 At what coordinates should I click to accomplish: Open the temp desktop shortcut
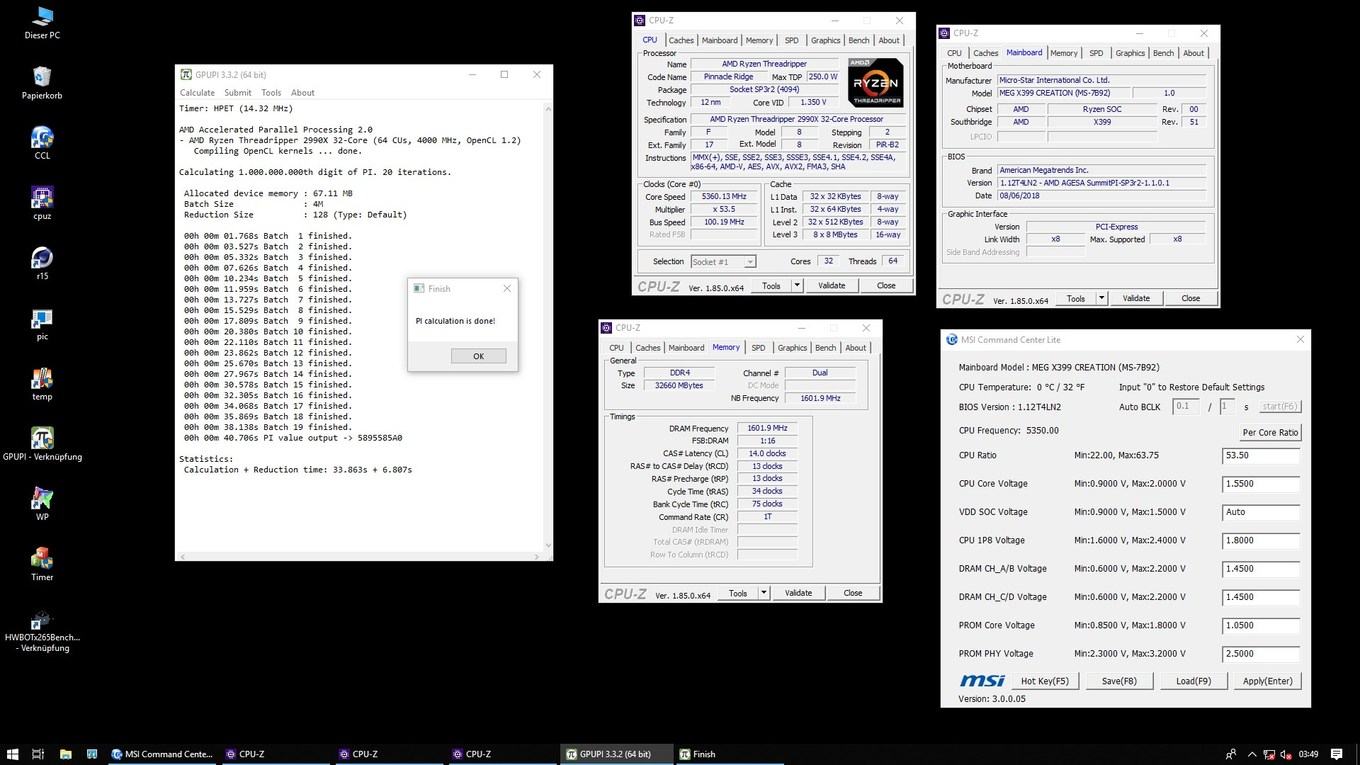click(42, 384)
